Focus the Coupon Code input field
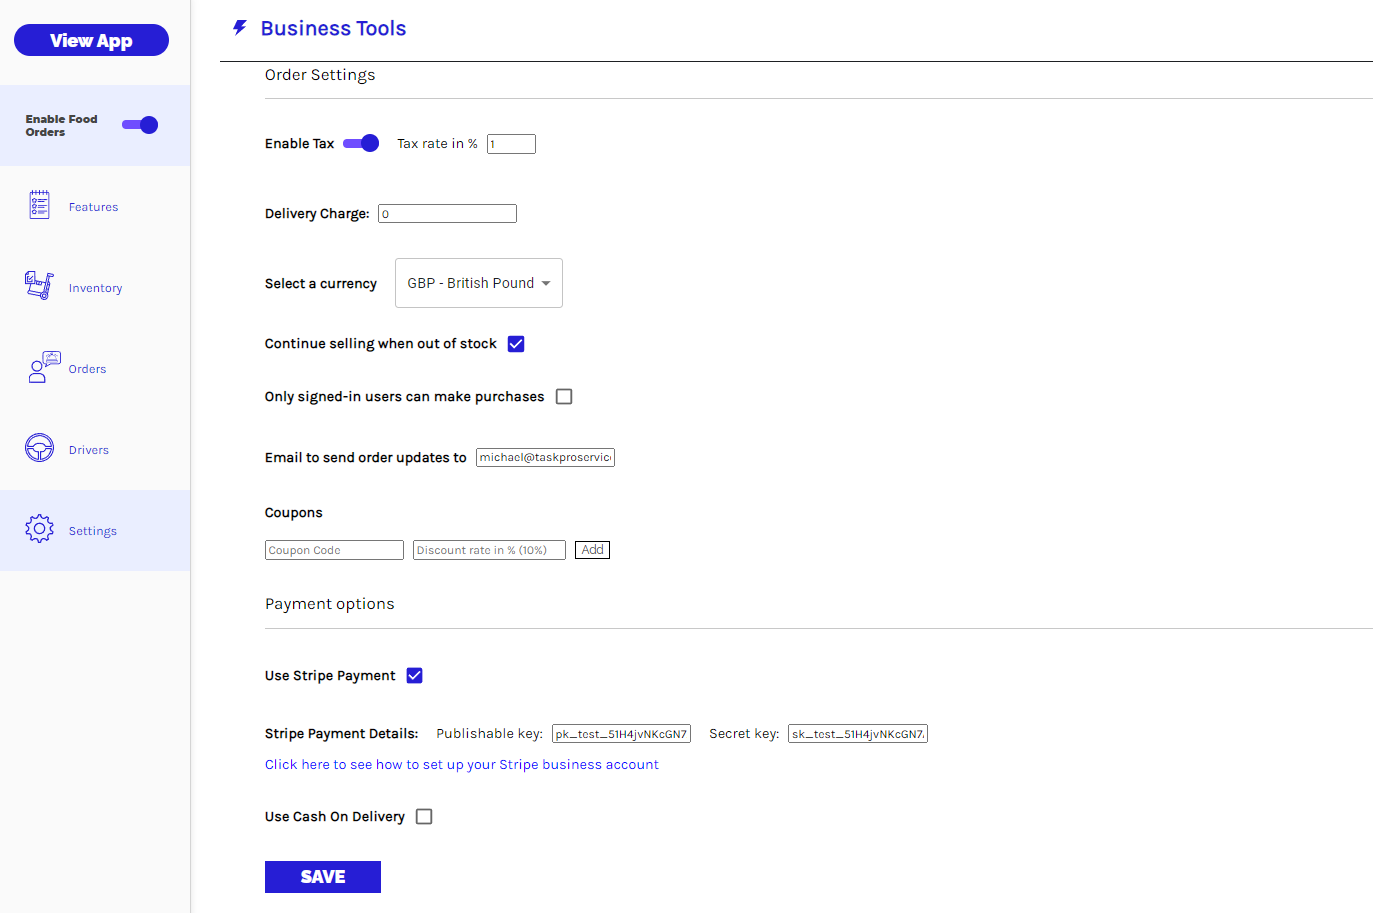This screenshot has height=913, width=1373. coord(334,550)
